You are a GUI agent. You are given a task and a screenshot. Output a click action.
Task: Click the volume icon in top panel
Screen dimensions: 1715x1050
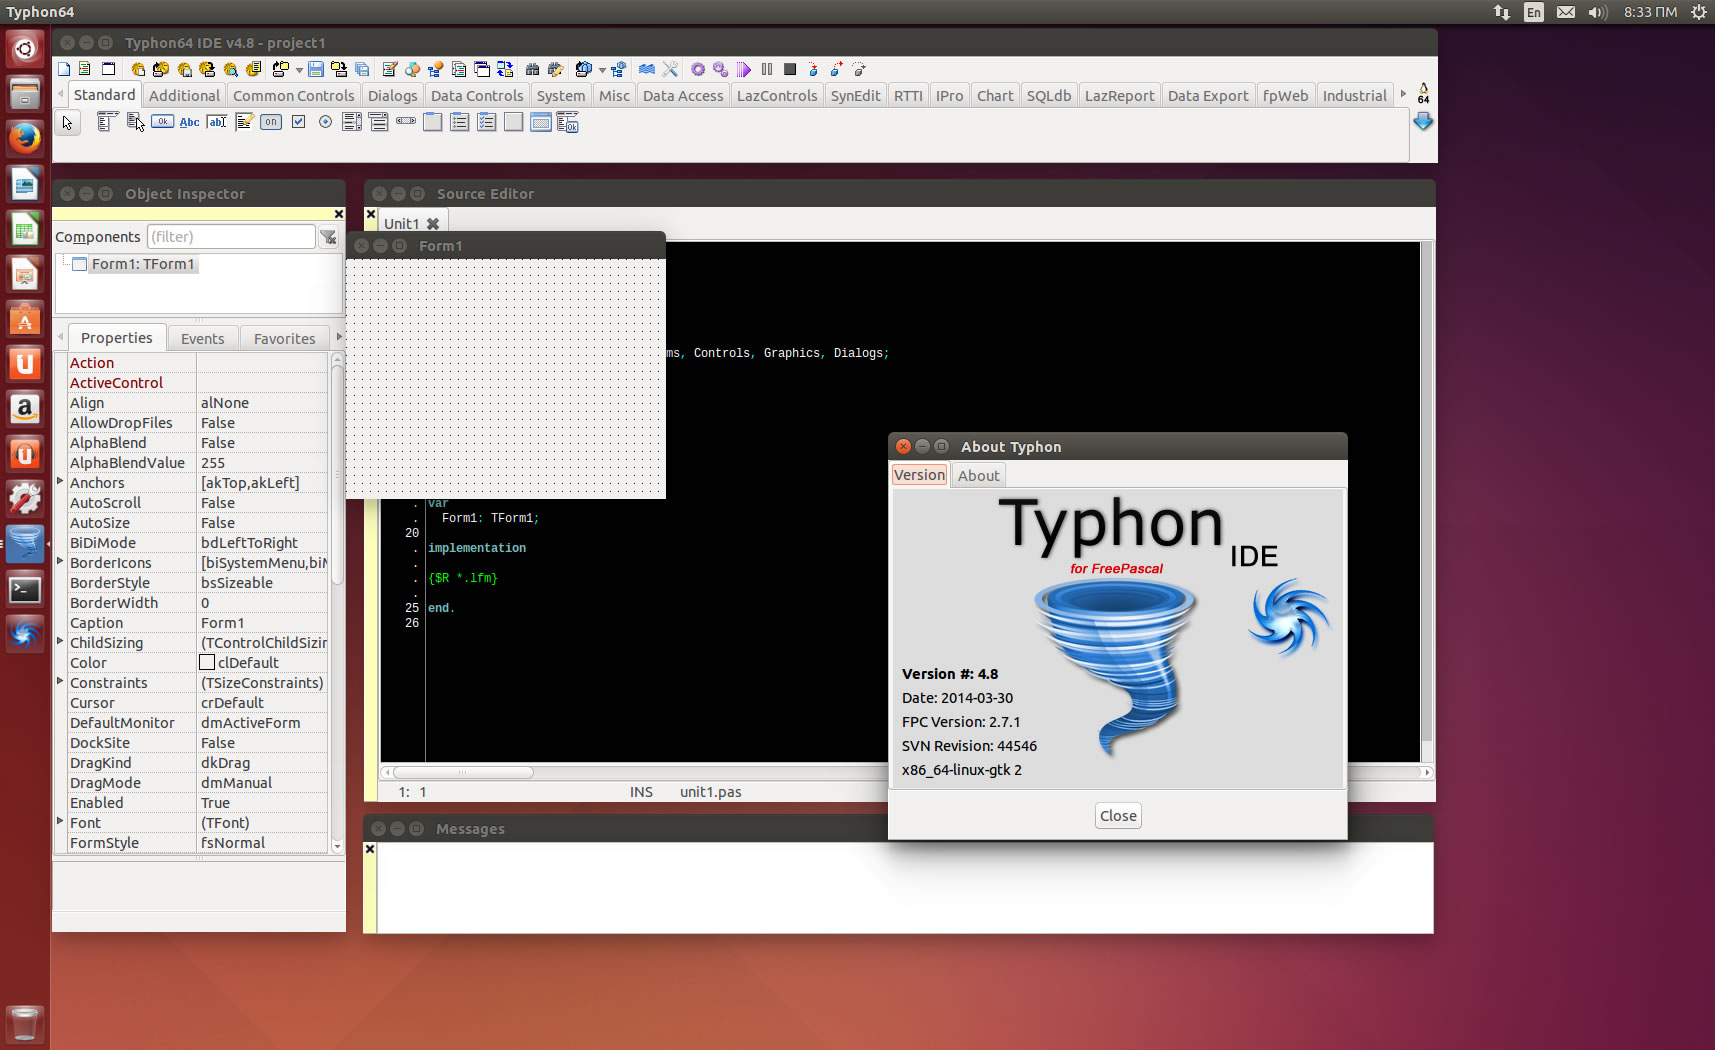point(1597,12)
